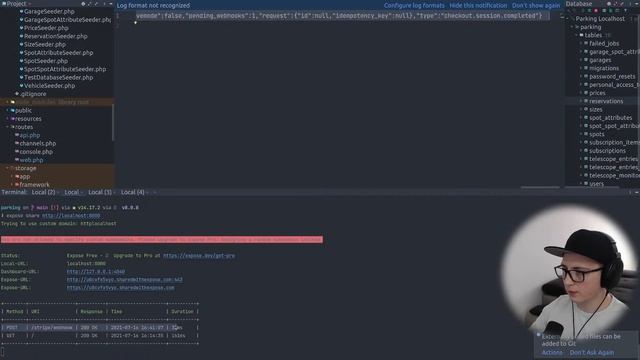Switch to the Local (4) terminal tab
This screenshot has width=640, height=360.
coord(133,192)
